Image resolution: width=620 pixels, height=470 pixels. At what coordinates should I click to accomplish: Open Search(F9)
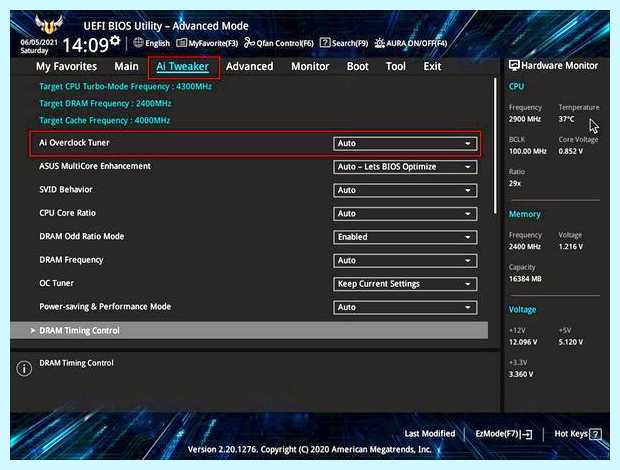tap(344, 43)
